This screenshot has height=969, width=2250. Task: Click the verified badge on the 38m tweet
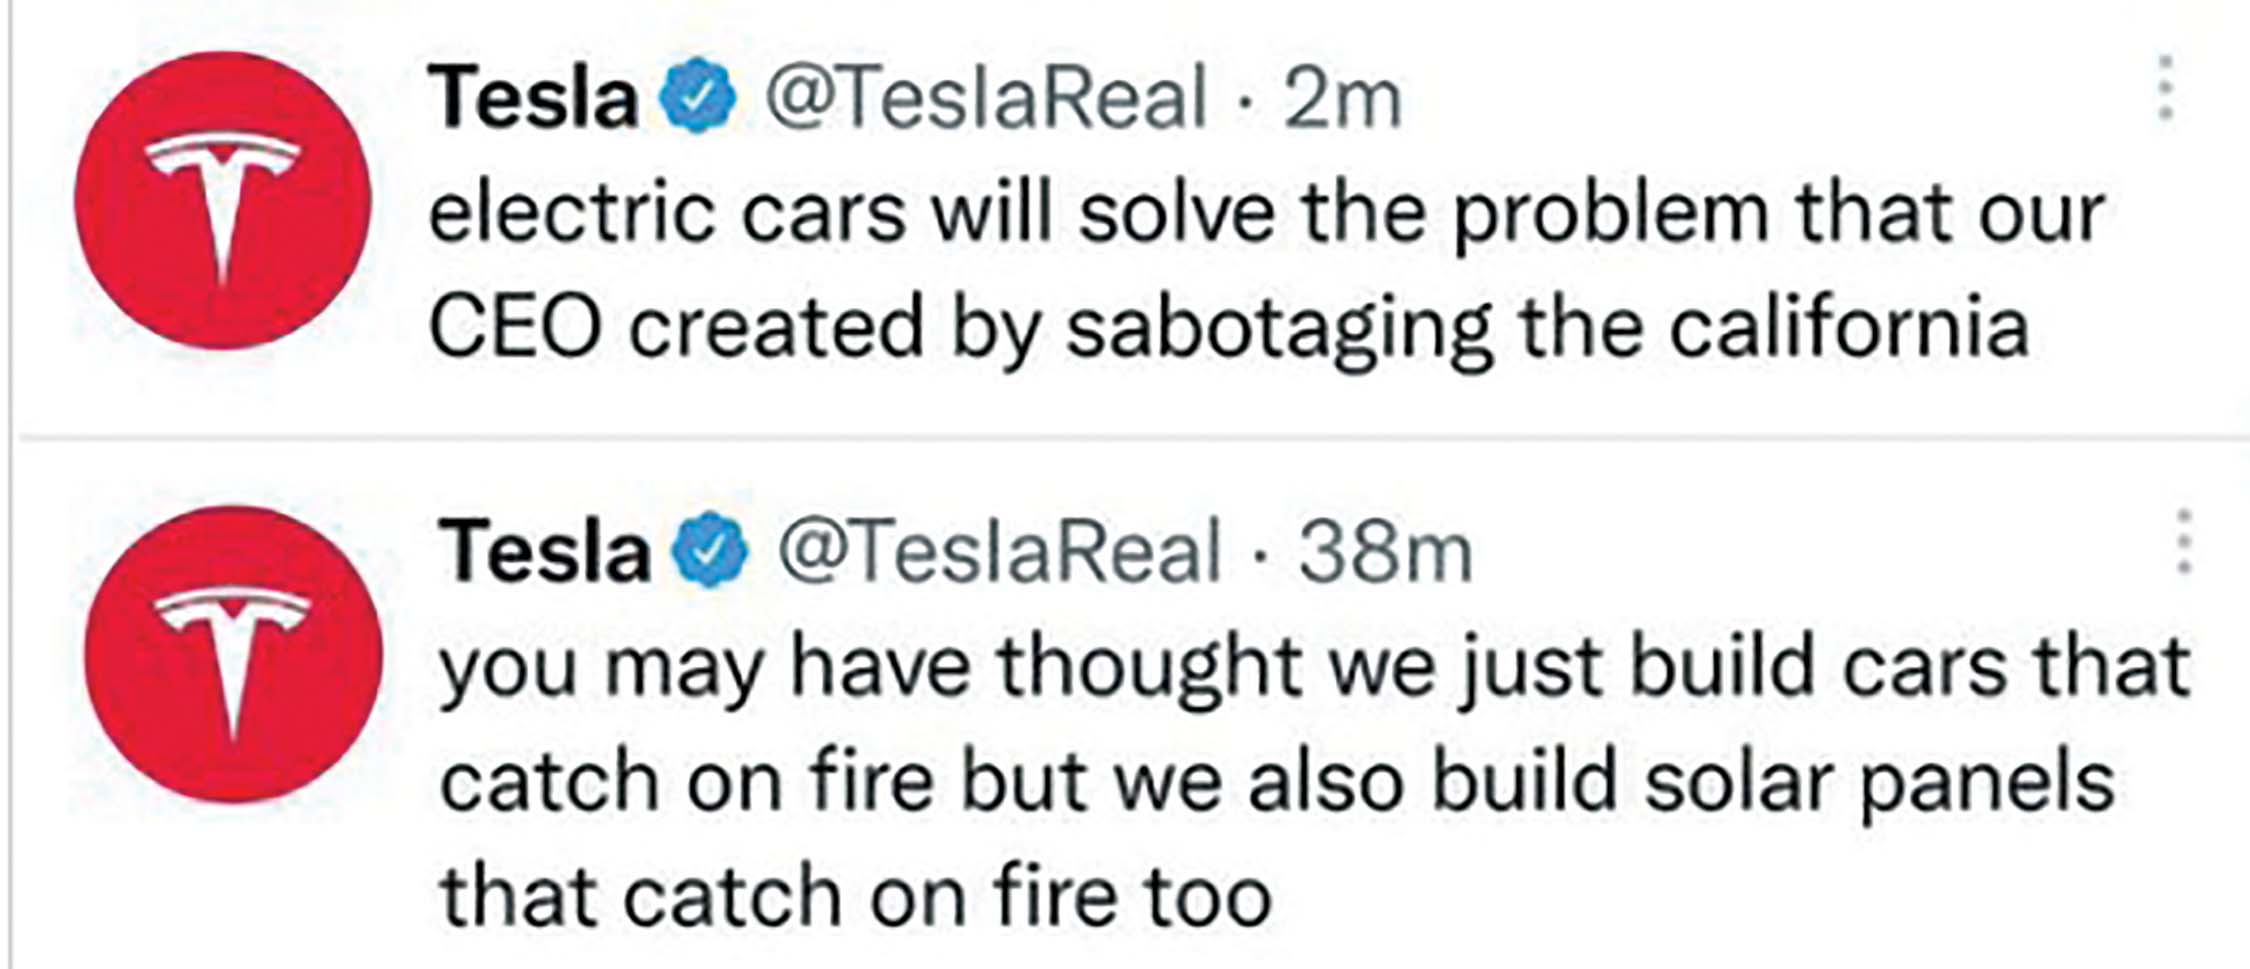[710, 549]
